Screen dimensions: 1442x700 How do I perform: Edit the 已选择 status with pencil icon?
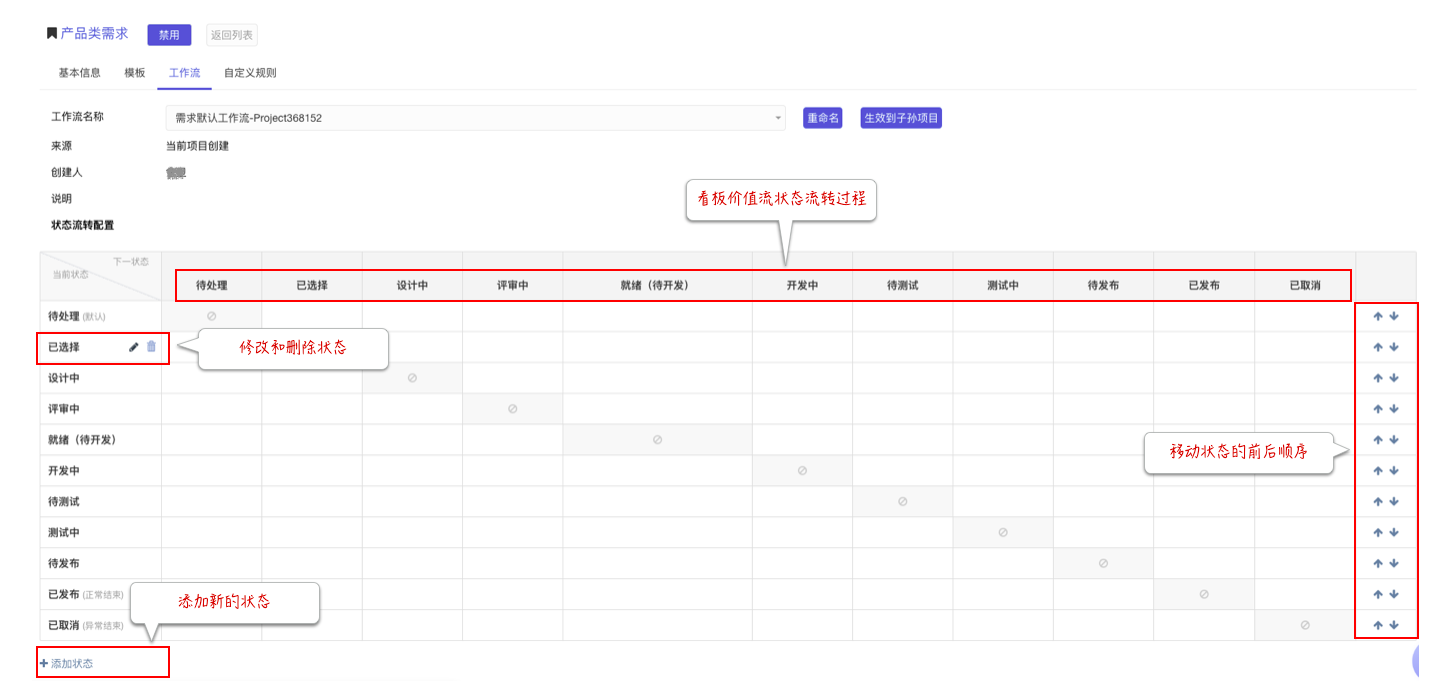click(134, 347)
